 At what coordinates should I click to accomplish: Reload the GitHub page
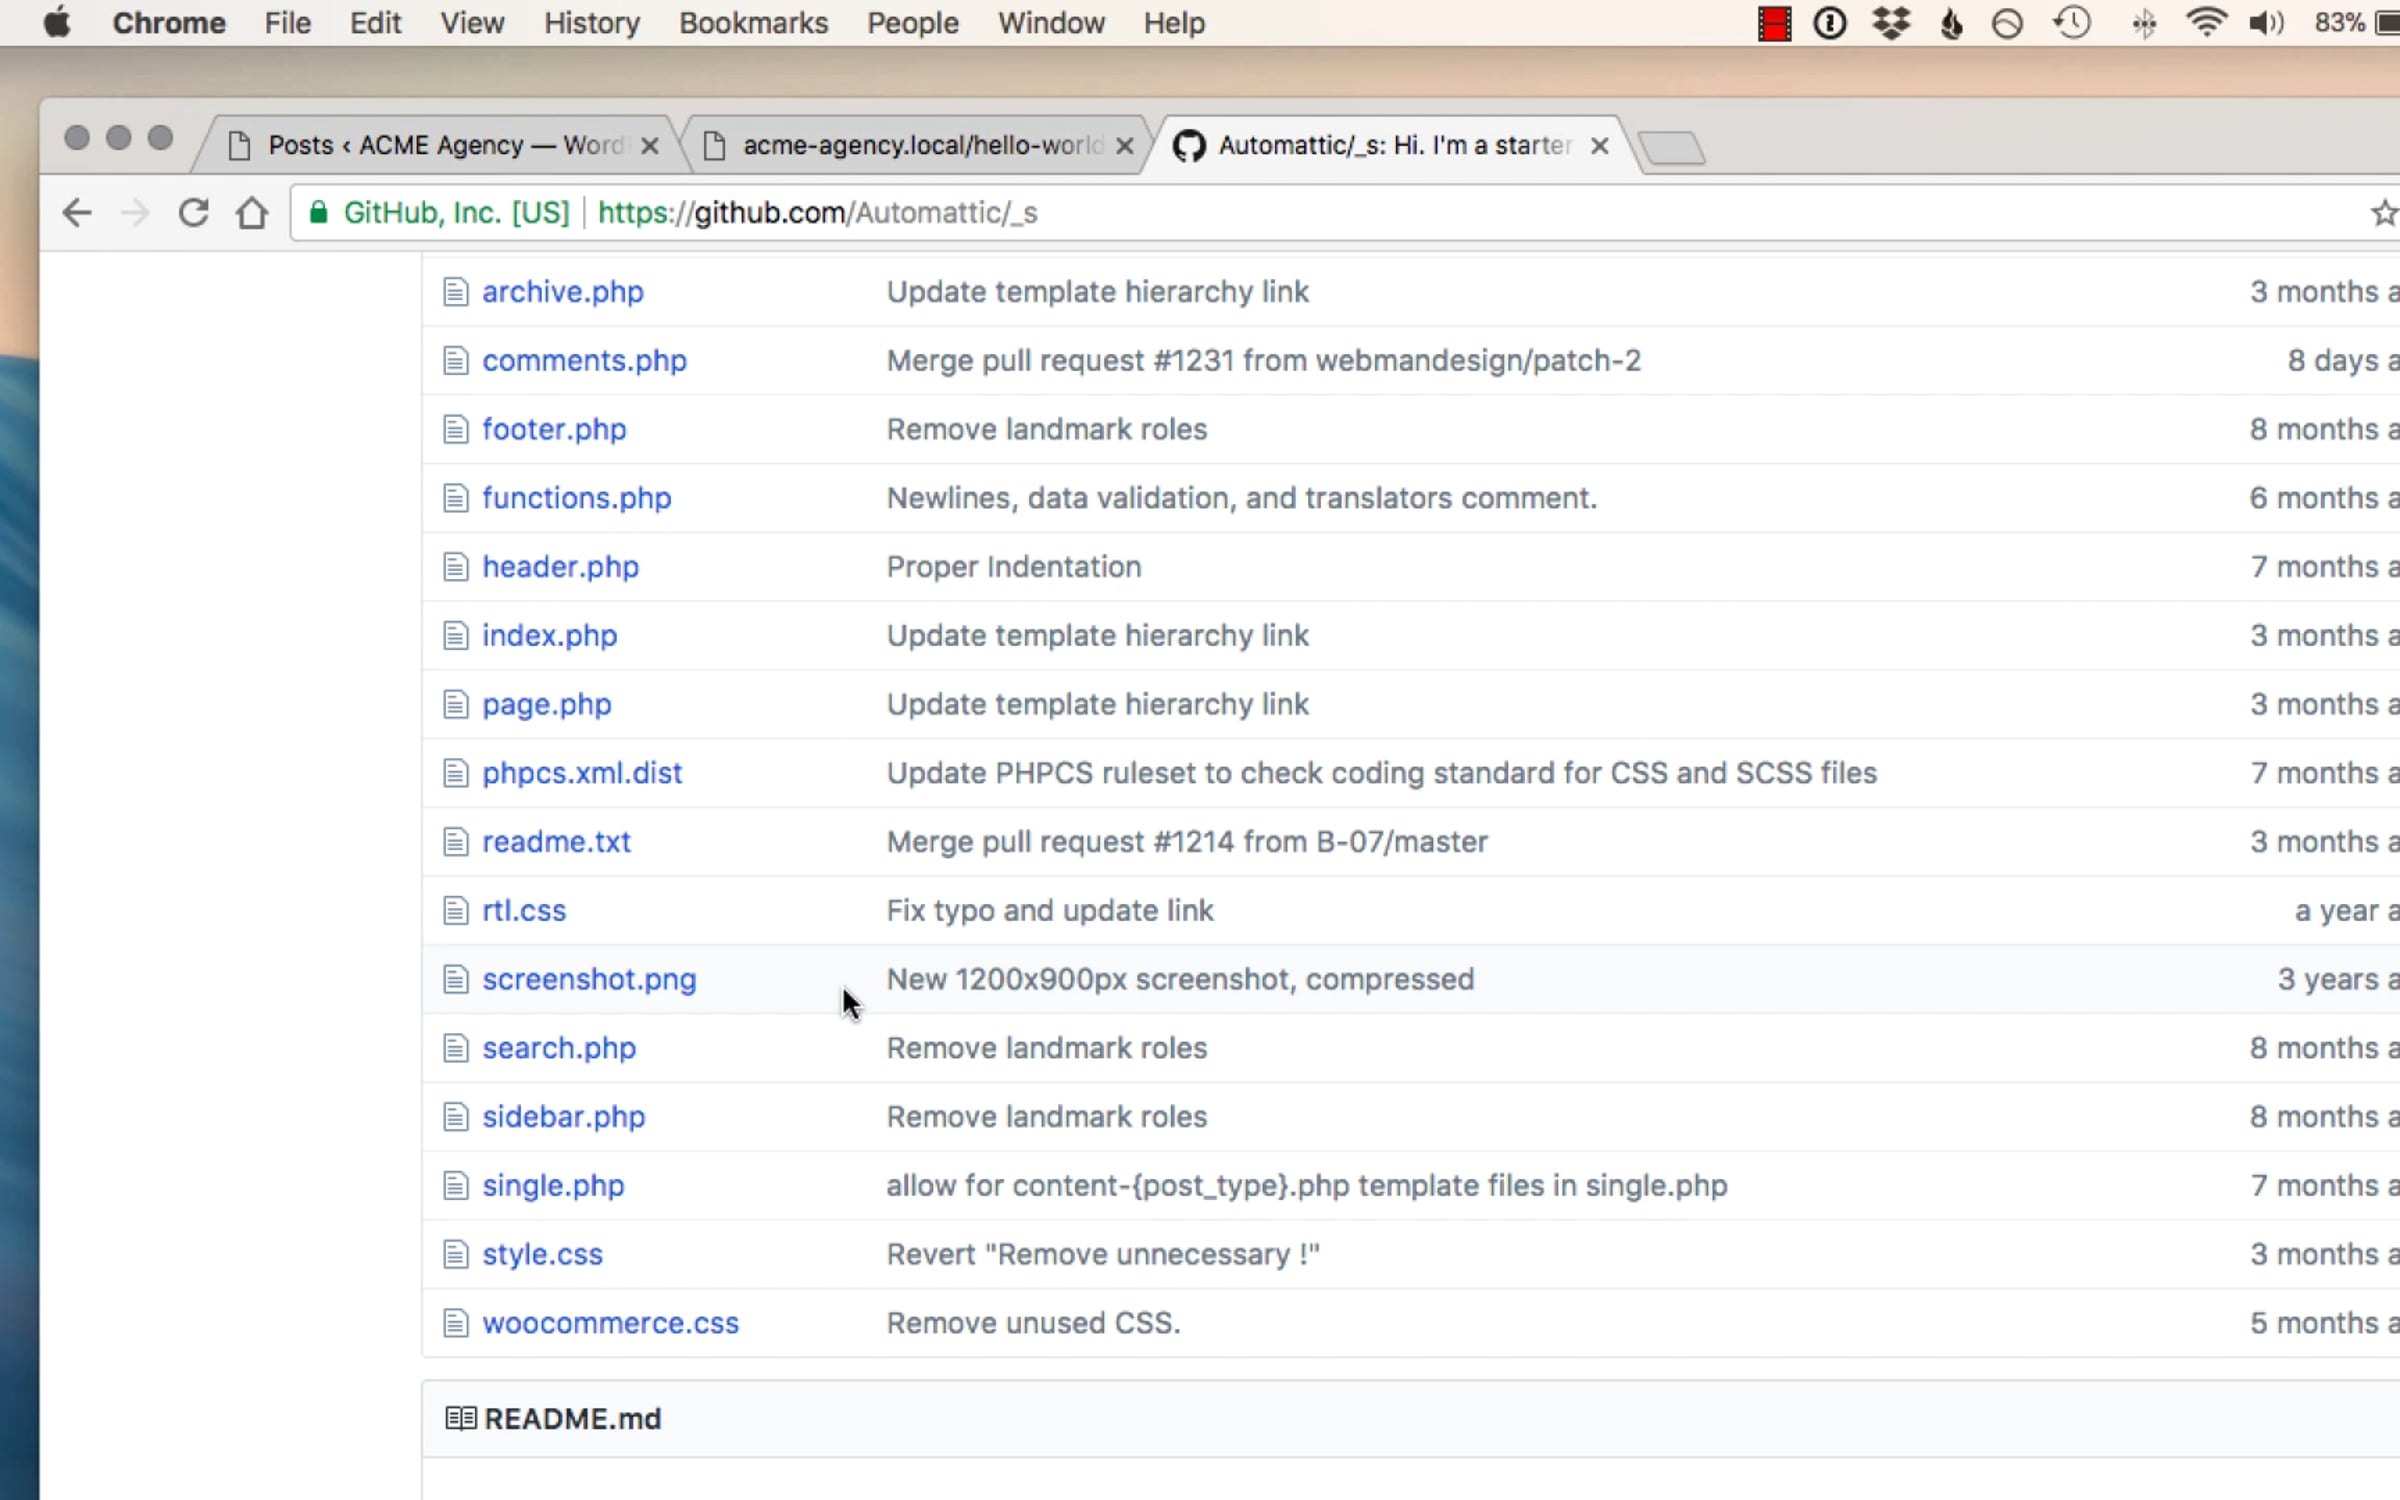click(x=193, y=213)
